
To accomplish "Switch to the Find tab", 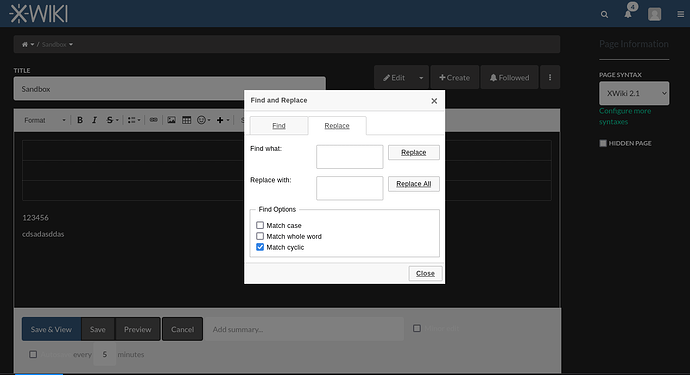I will [279, 126].
